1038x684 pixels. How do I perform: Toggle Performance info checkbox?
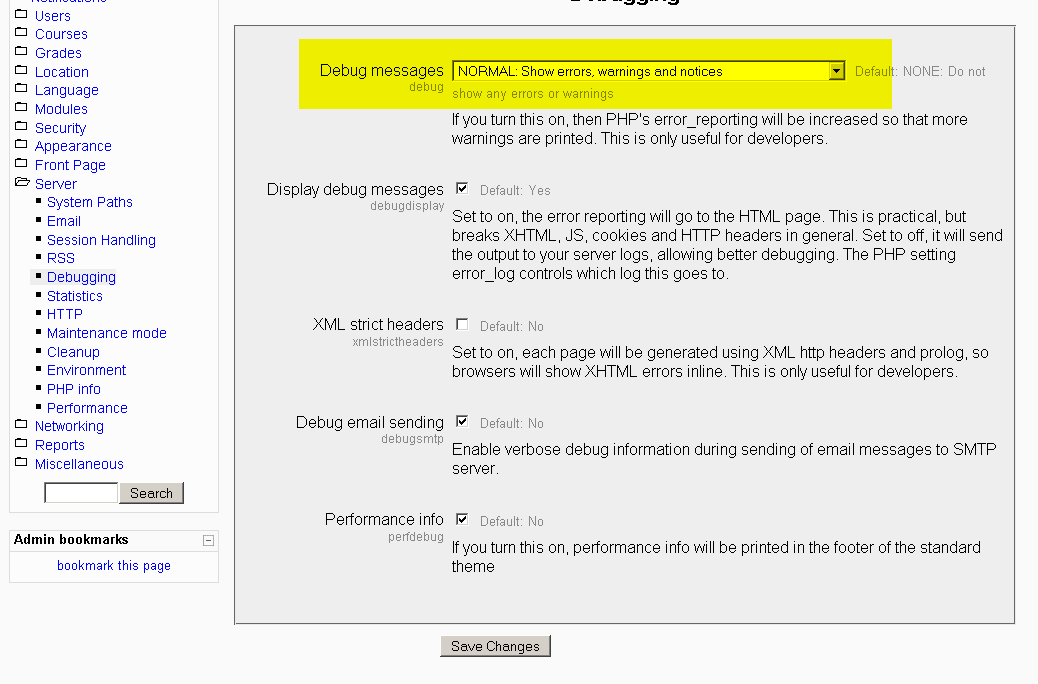pos(462,519)
